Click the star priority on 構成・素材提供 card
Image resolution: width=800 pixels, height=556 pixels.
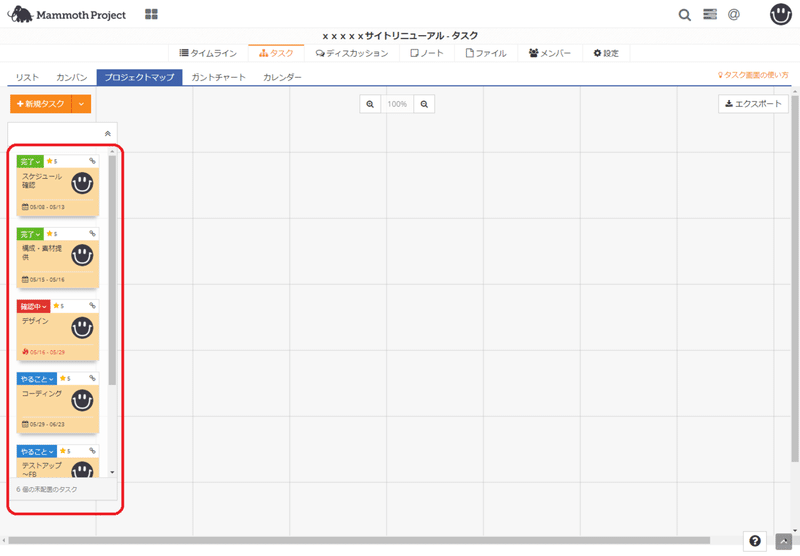pyautogui.click(x=52, y=234)
